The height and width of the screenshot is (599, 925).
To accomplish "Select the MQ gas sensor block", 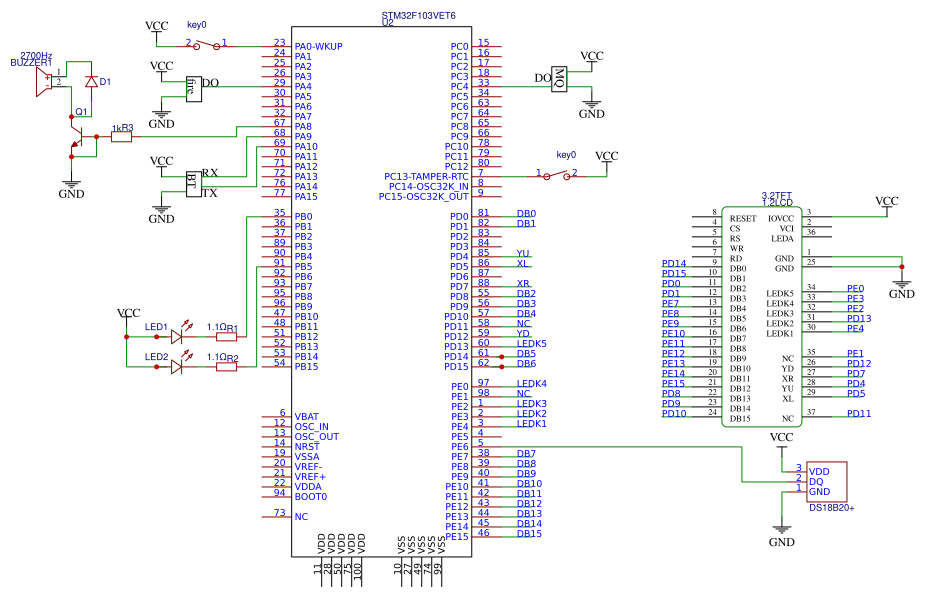I will point(559,79).
